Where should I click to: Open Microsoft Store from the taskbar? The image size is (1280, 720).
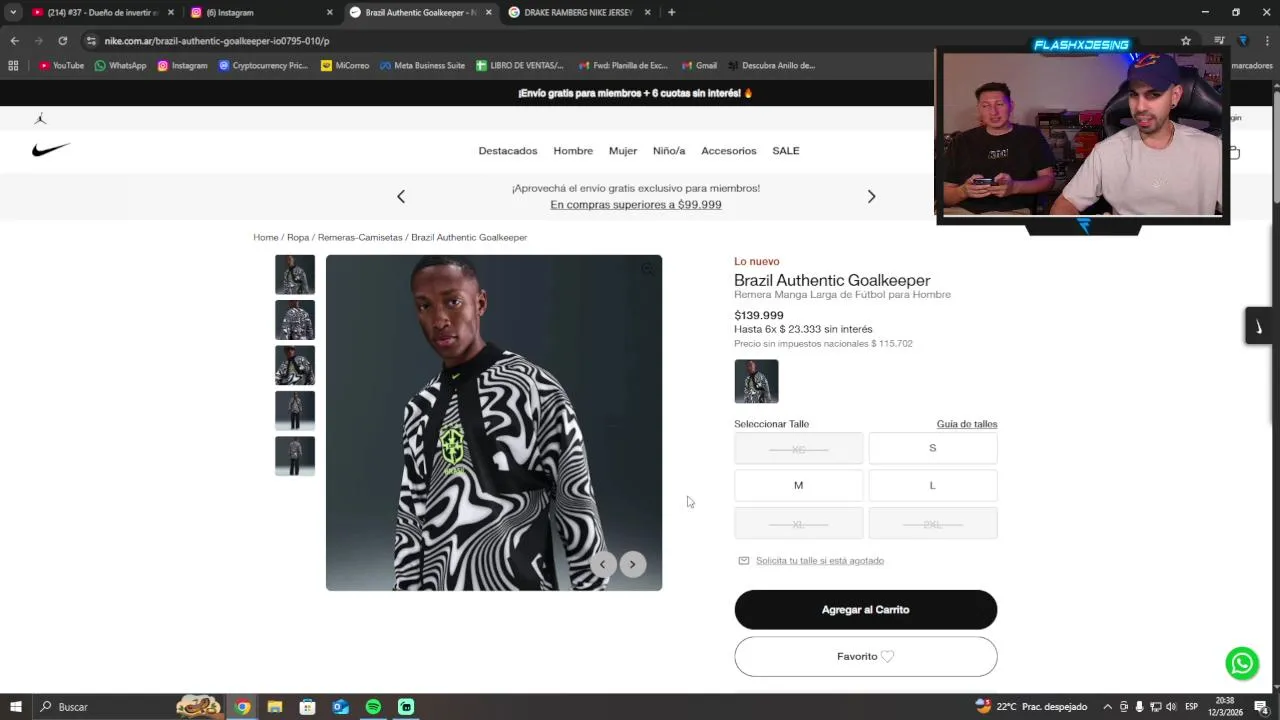click(307, 707)
